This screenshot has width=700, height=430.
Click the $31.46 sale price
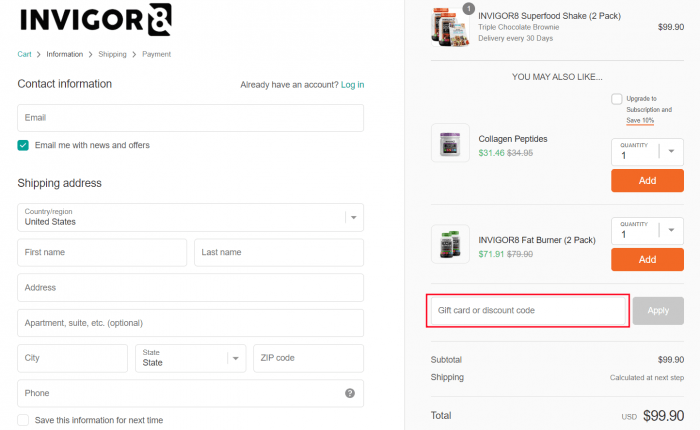pyautogui.click(x=491, y=153)
